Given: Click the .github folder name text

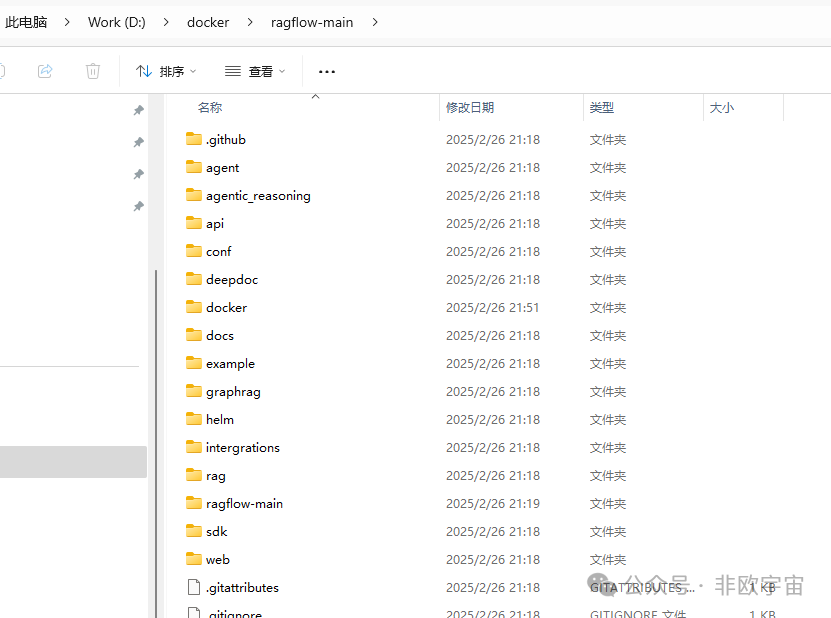Looking at the screenshot, I should click(x=226, y=139).
